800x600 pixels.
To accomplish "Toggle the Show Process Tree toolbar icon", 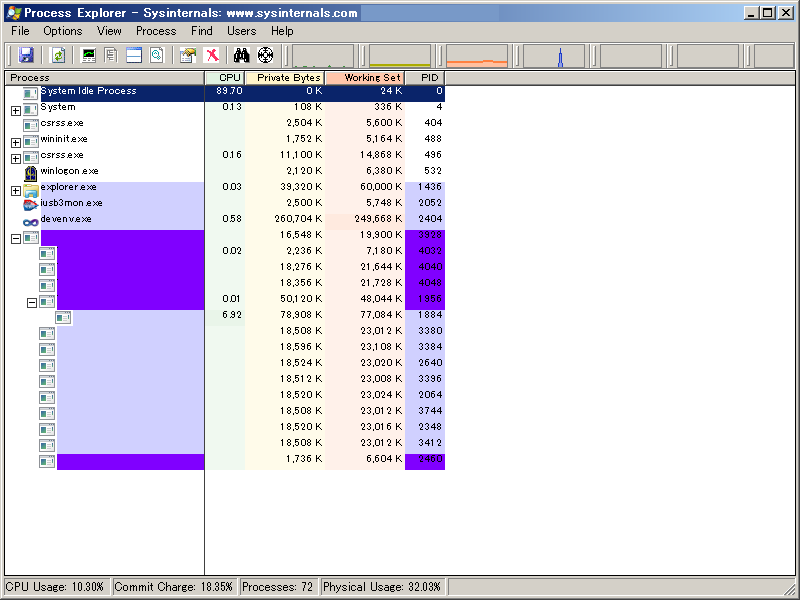I will pos(111,55).
